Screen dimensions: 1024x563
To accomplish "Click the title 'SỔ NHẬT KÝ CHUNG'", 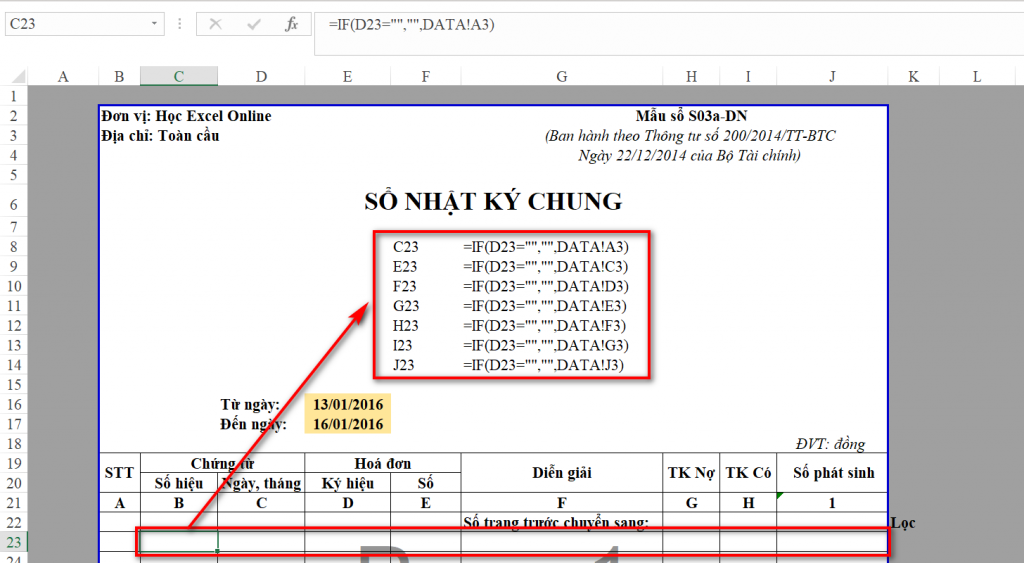I will coord(493,202).
